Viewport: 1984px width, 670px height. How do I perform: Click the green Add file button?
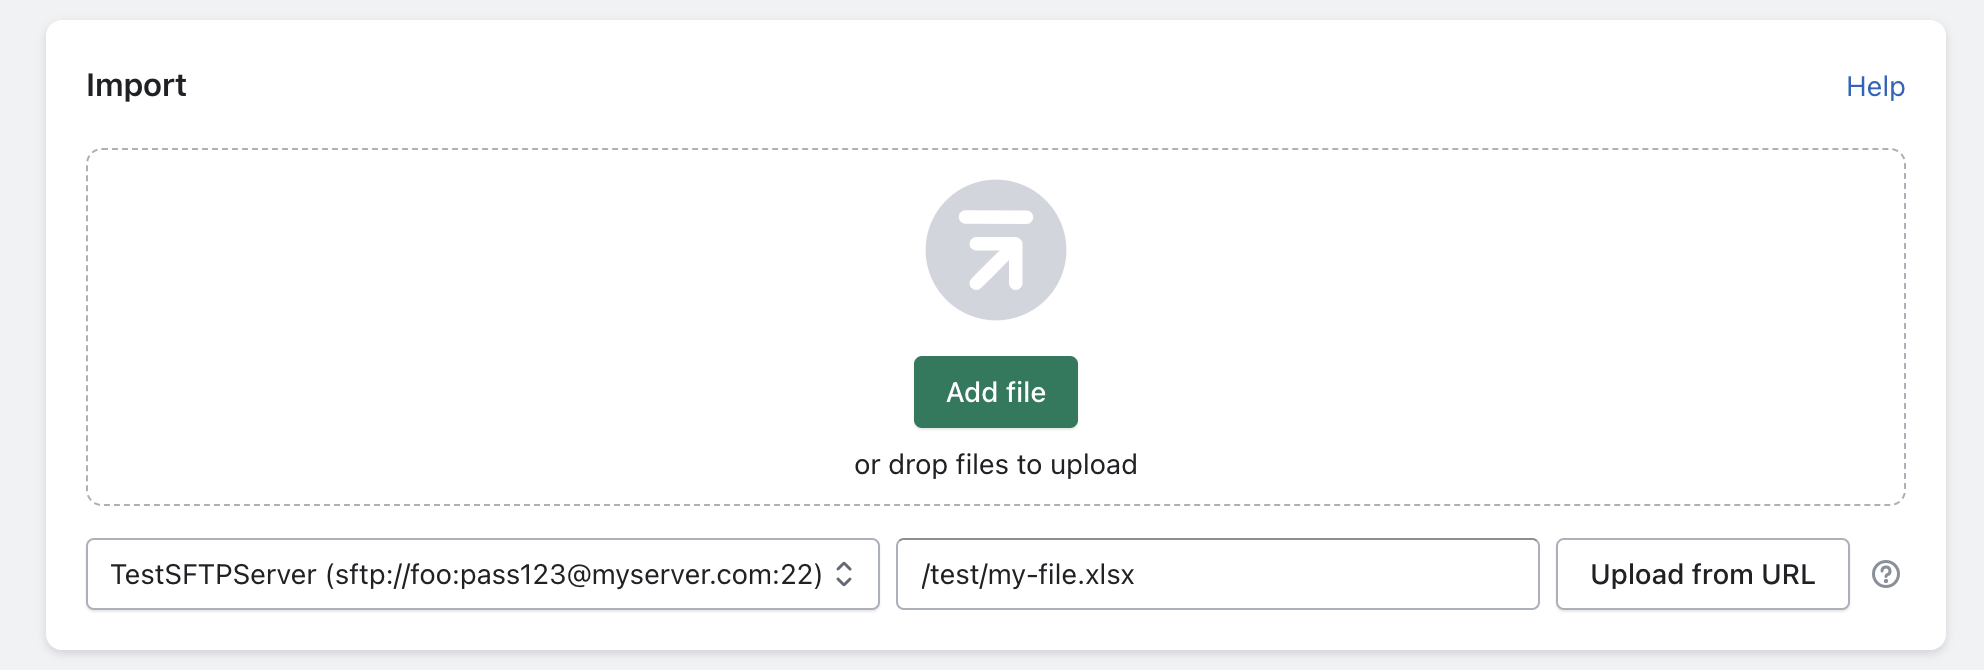click(x=995, y=392)
